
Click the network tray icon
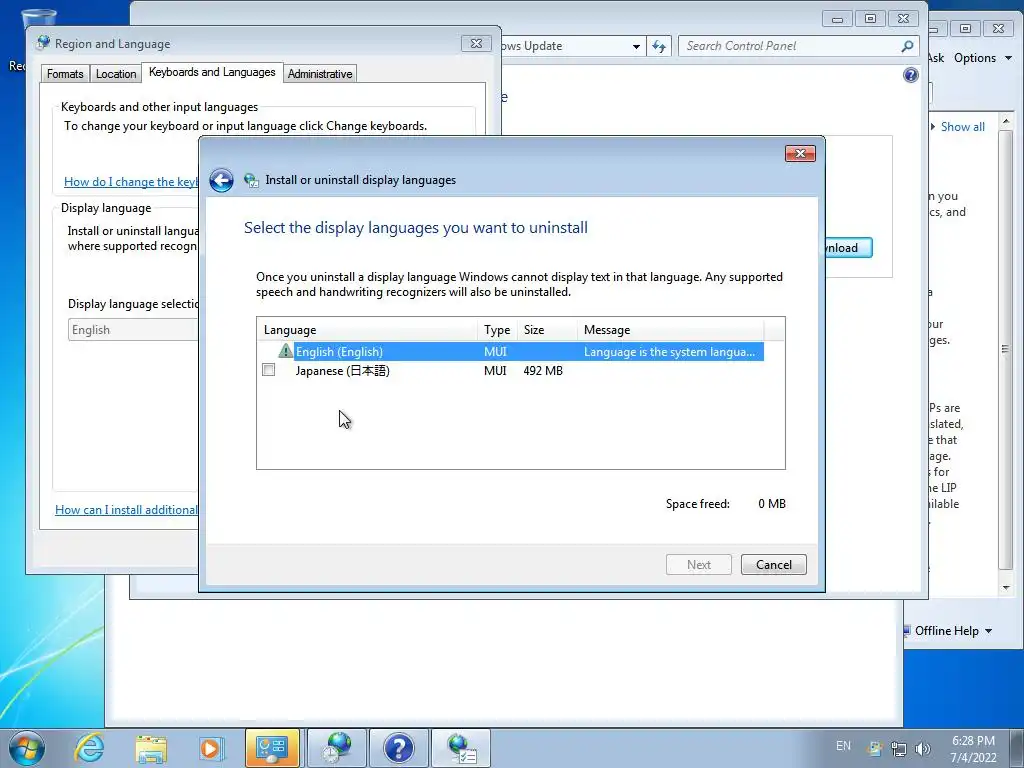coord(899,748)
